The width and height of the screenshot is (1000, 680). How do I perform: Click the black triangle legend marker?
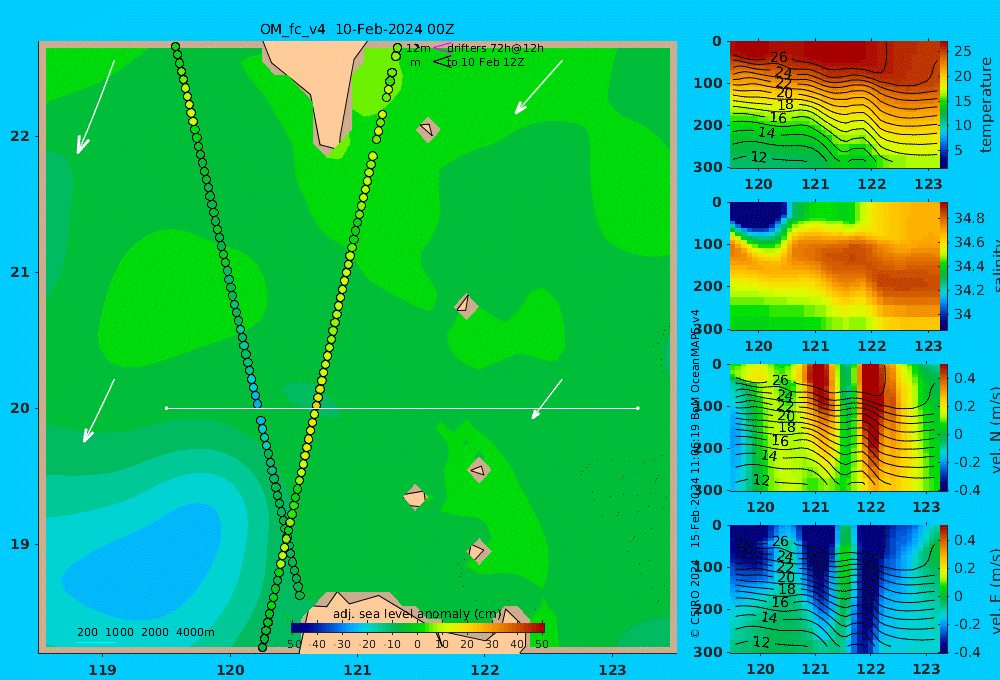coord(442,62)
